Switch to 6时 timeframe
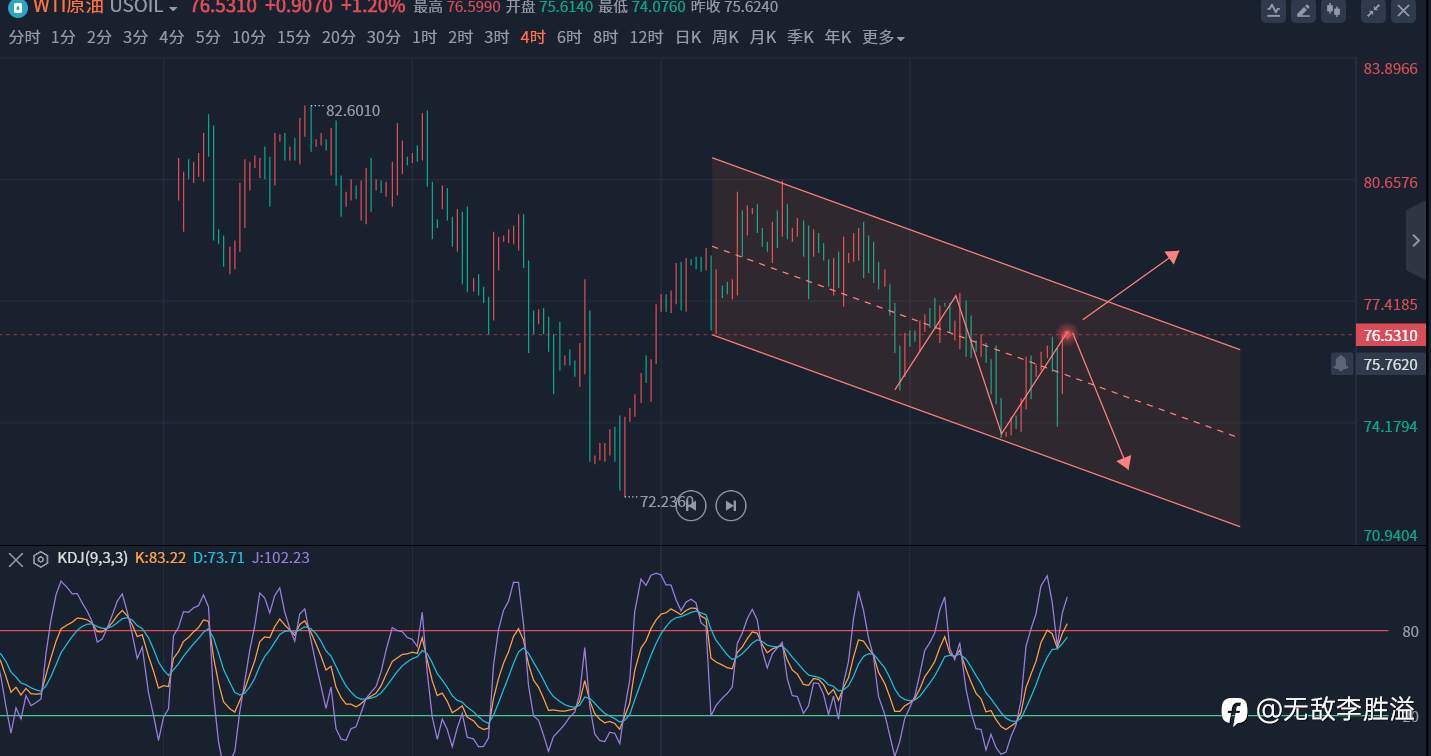The height and width of the screenshot is (756, 1431). tap(569, 38)
